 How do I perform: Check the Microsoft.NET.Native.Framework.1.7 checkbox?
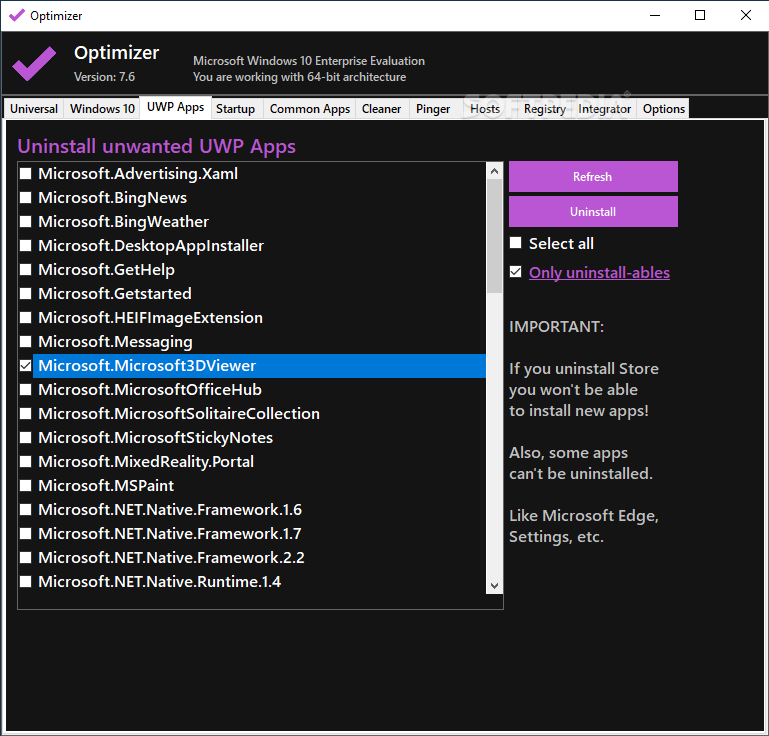tap(26, 534)
